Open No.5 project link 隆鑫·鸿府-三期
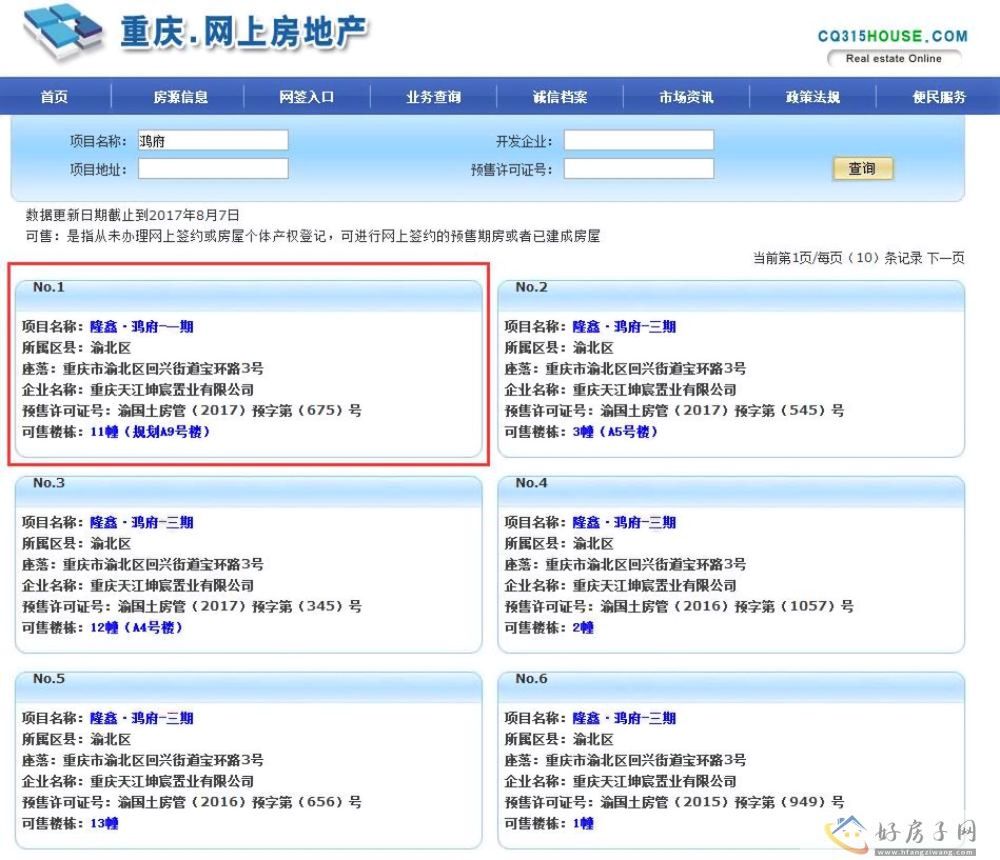This screenshot has height=860, width=1000. (x=142, y=718)
